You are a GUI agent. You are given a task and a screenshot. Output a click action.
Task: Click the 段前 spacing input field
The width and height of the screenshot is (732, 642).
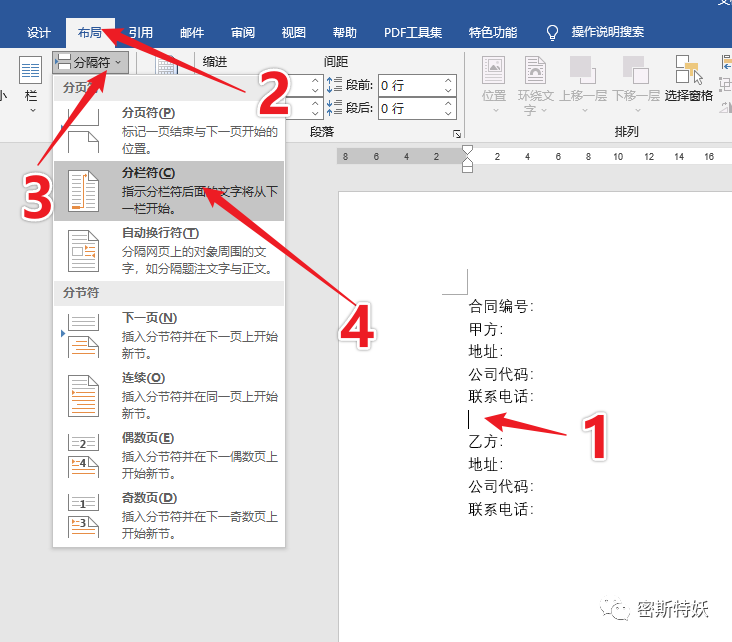[408, 85]
